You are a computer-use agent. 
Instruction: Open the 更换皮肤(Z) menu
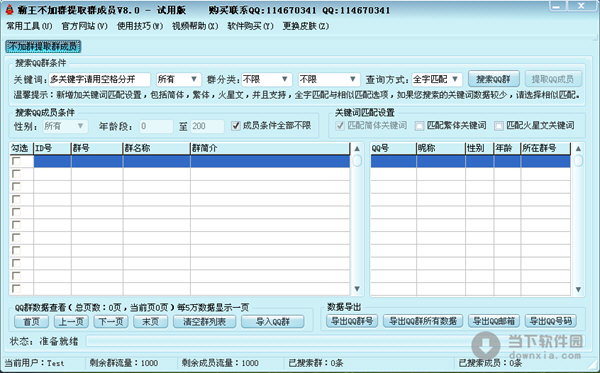tap(305, 26)
